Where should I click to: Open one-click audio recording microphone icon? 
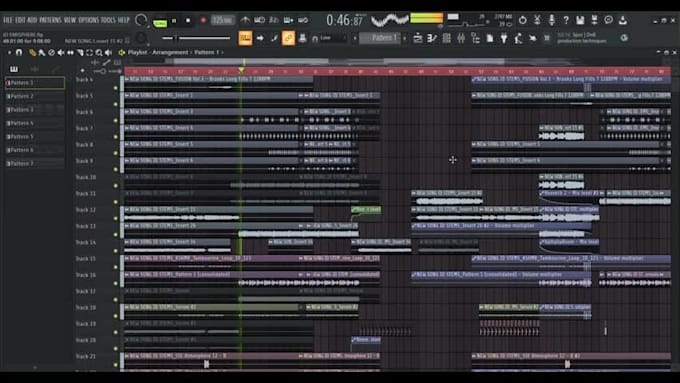[x=551, y=20]
